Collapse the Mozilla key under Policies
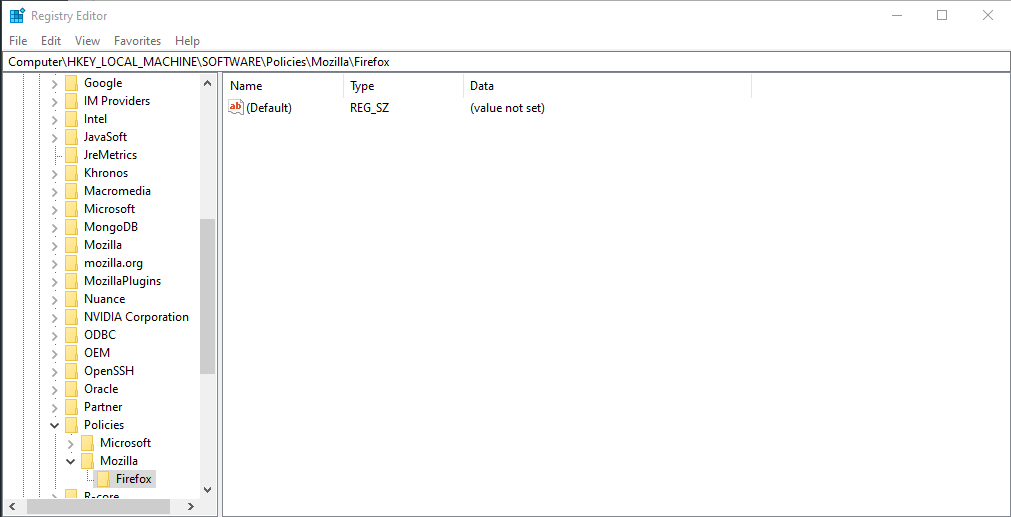Image resolution: width=1011 pixels, height=517 pixels. [71, 461]
